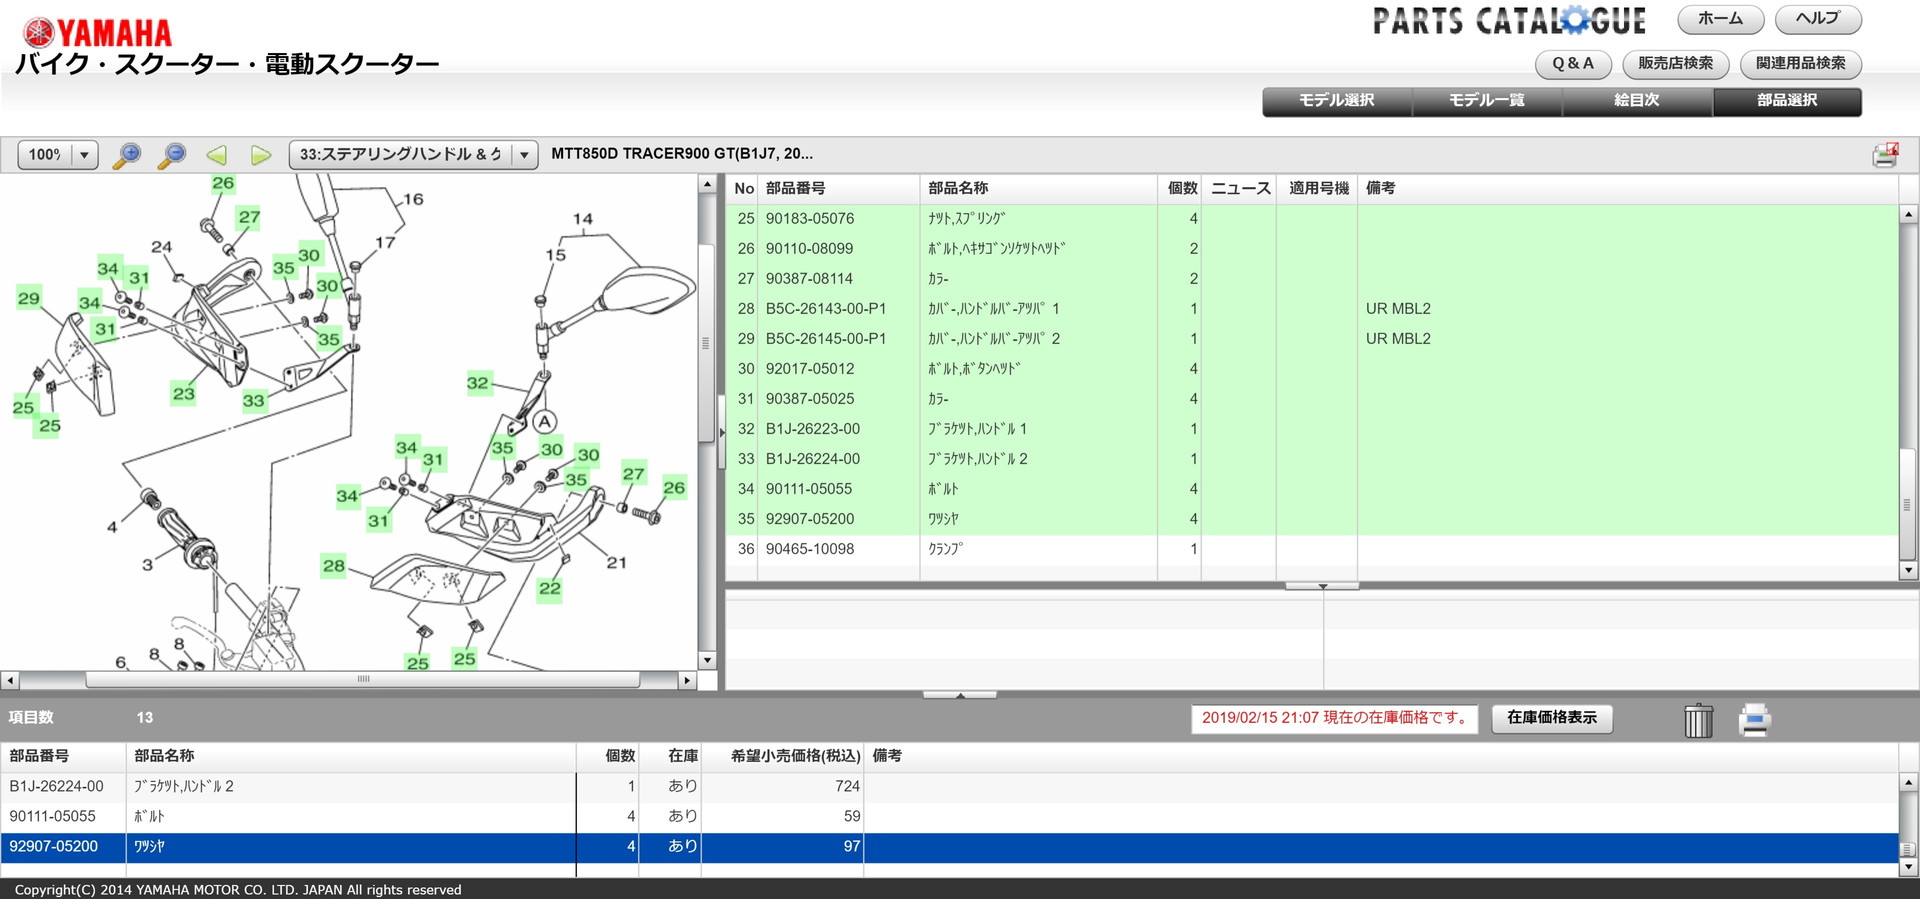Click the 希望小売価格(税込) column header
Viewport: 1920px width, 899px height.
tap(782, 757)
